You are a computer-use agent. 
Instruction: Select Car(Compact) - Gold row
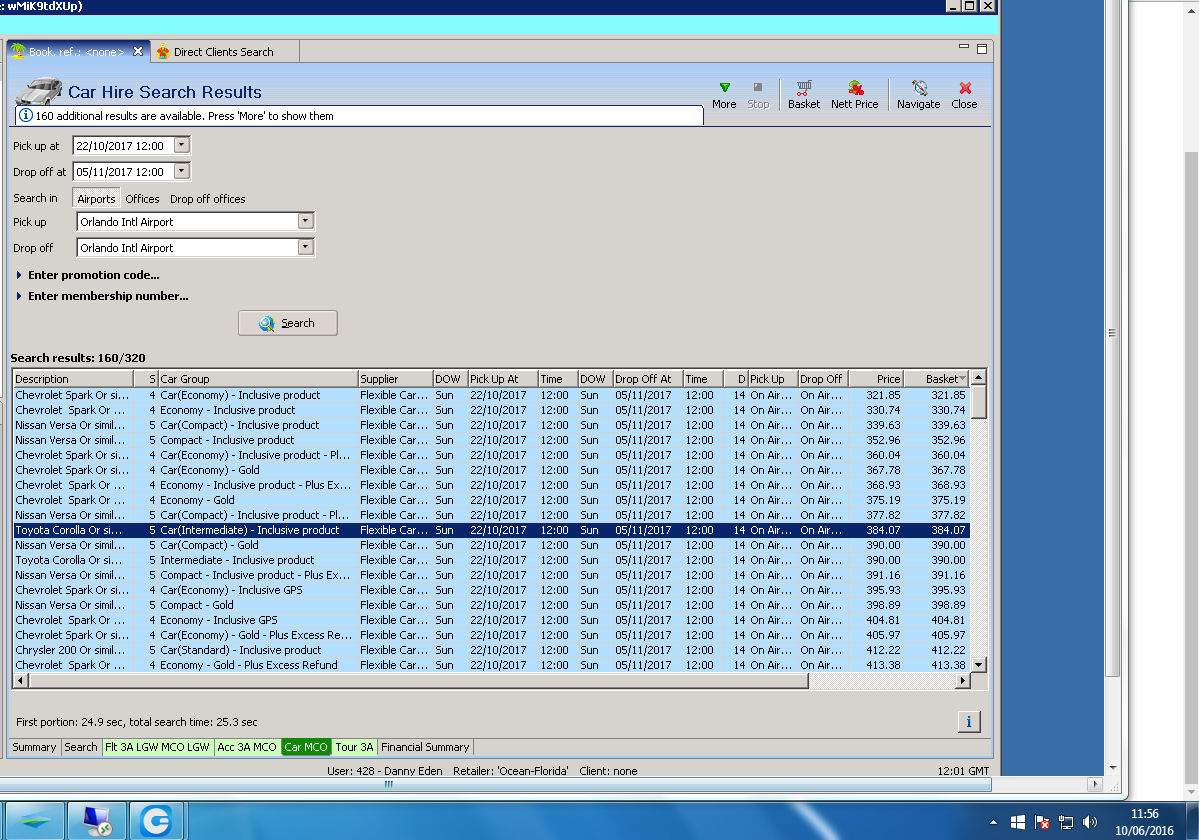click(x=491, y=545)
